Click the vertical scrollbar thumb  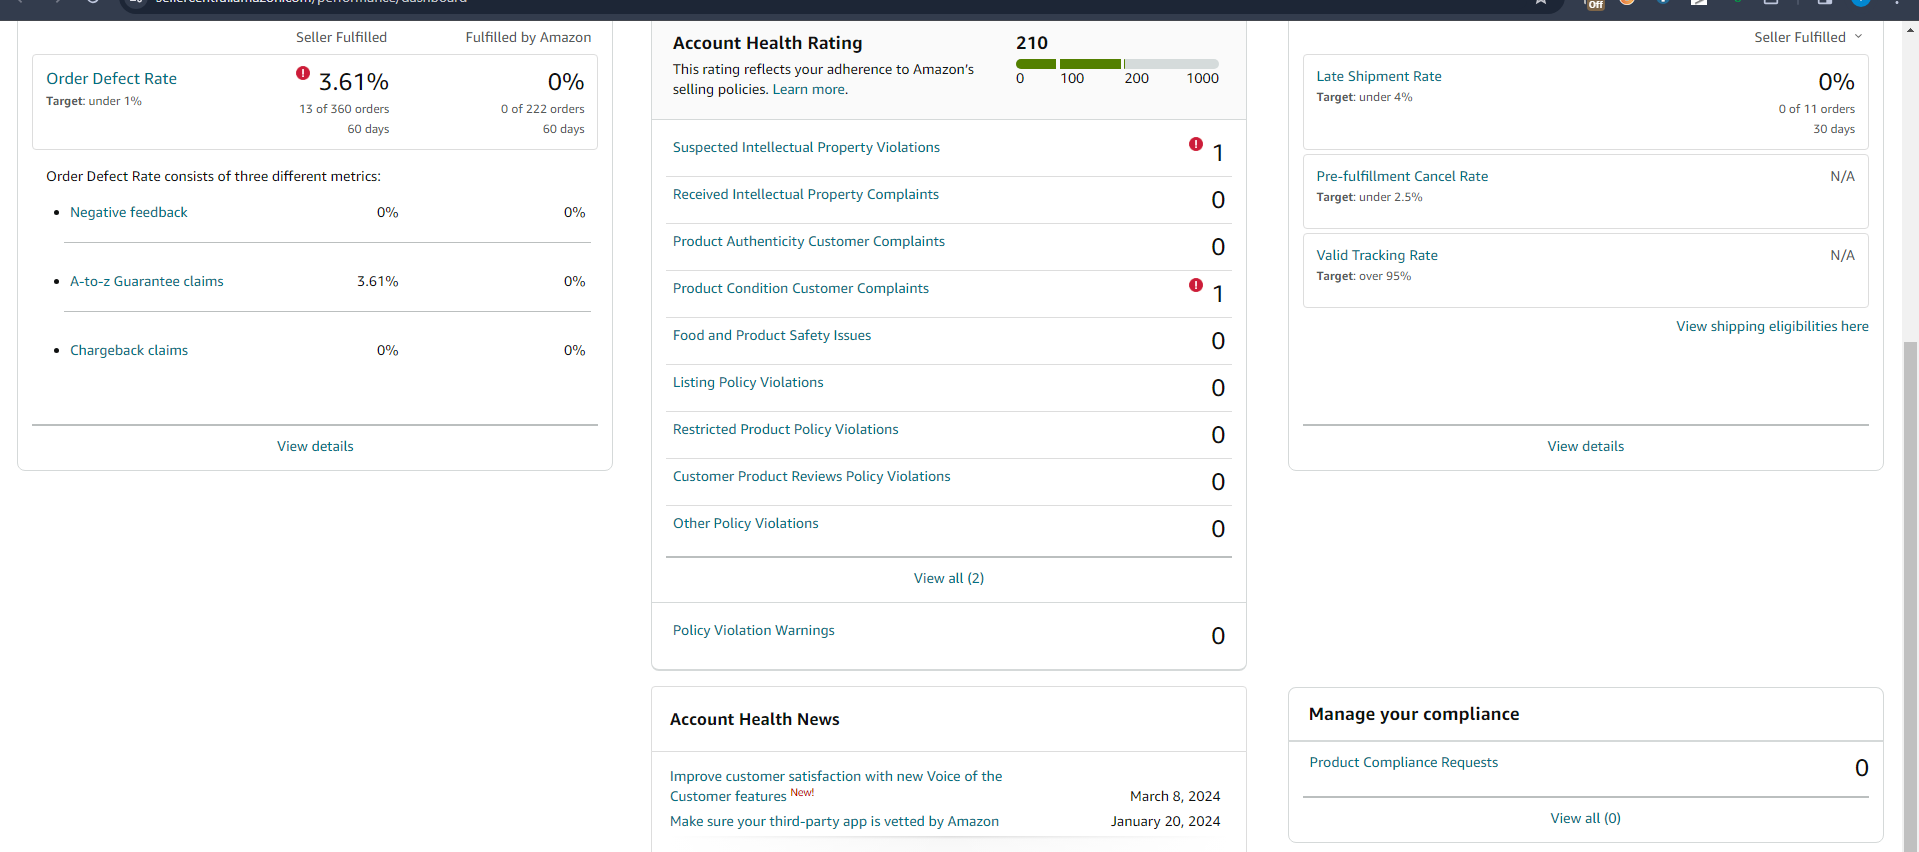click(1910, 596)
